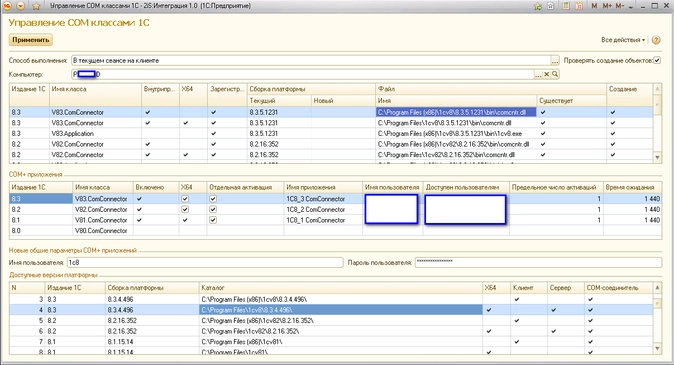Open the calculator icon in title bar
Viewport: 674px width, 365px height.
(x=566, y=6)
